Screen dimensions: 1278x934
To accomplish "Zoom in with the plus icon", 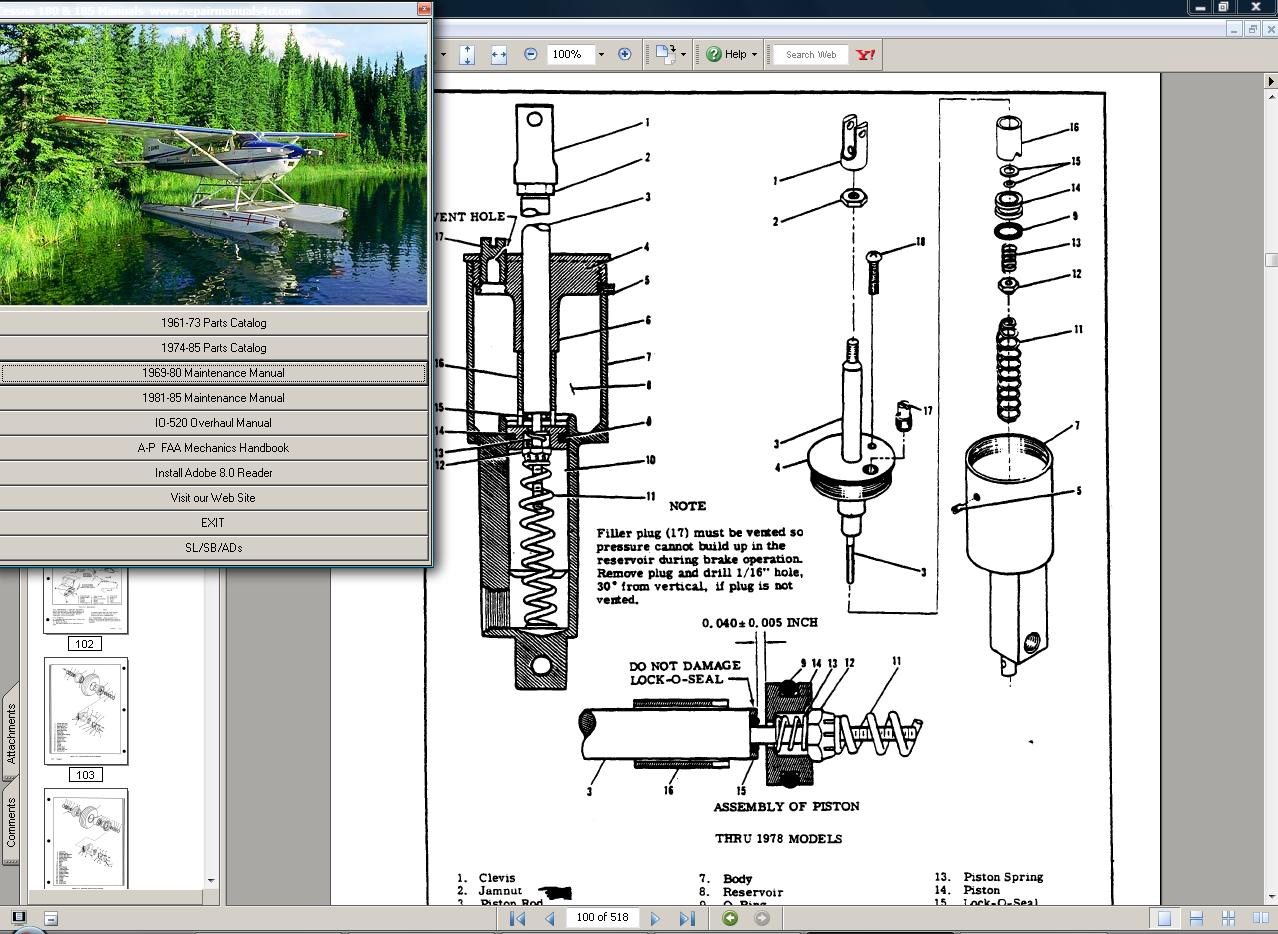I will (x=625, y=55).
